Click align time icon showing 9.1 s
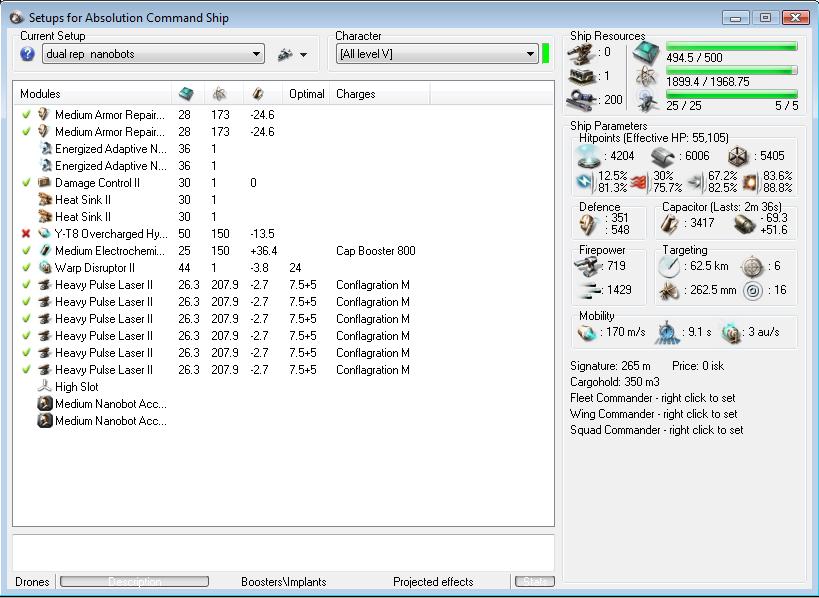This screenshot has height=598, width=819. coord(667,333)
